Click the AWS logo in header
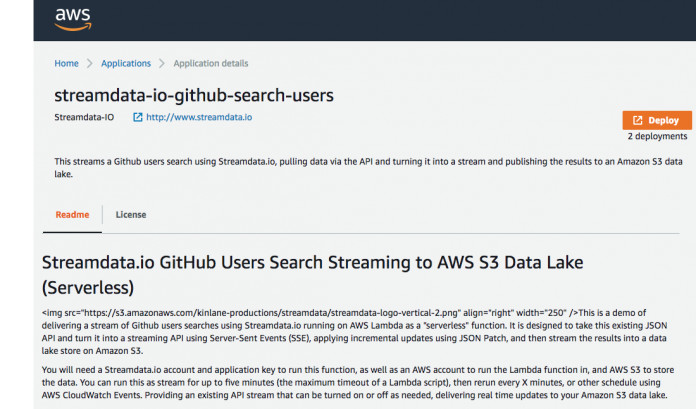 (73, 19)
